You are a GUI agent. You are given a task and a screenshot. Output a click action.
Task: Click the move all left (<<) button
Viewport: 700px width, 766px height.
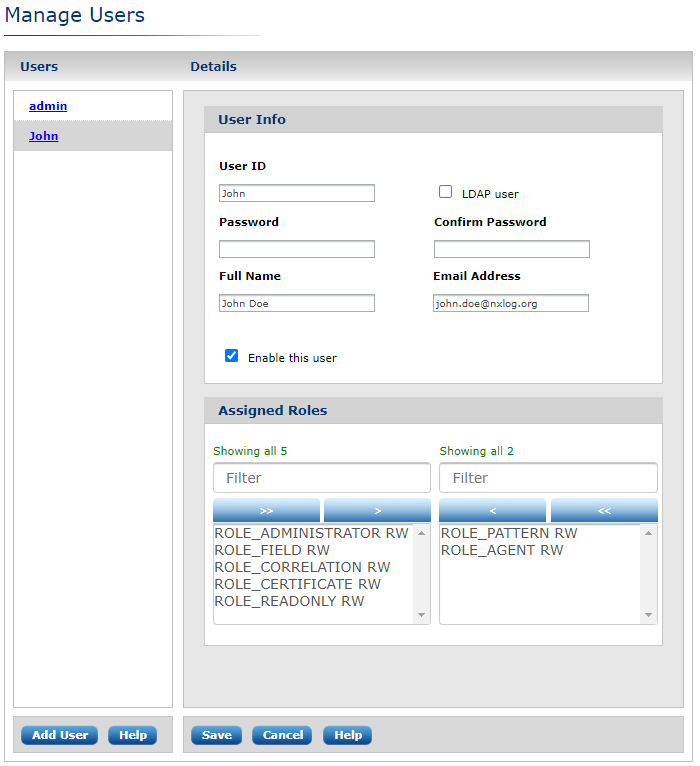click(604, 510)
